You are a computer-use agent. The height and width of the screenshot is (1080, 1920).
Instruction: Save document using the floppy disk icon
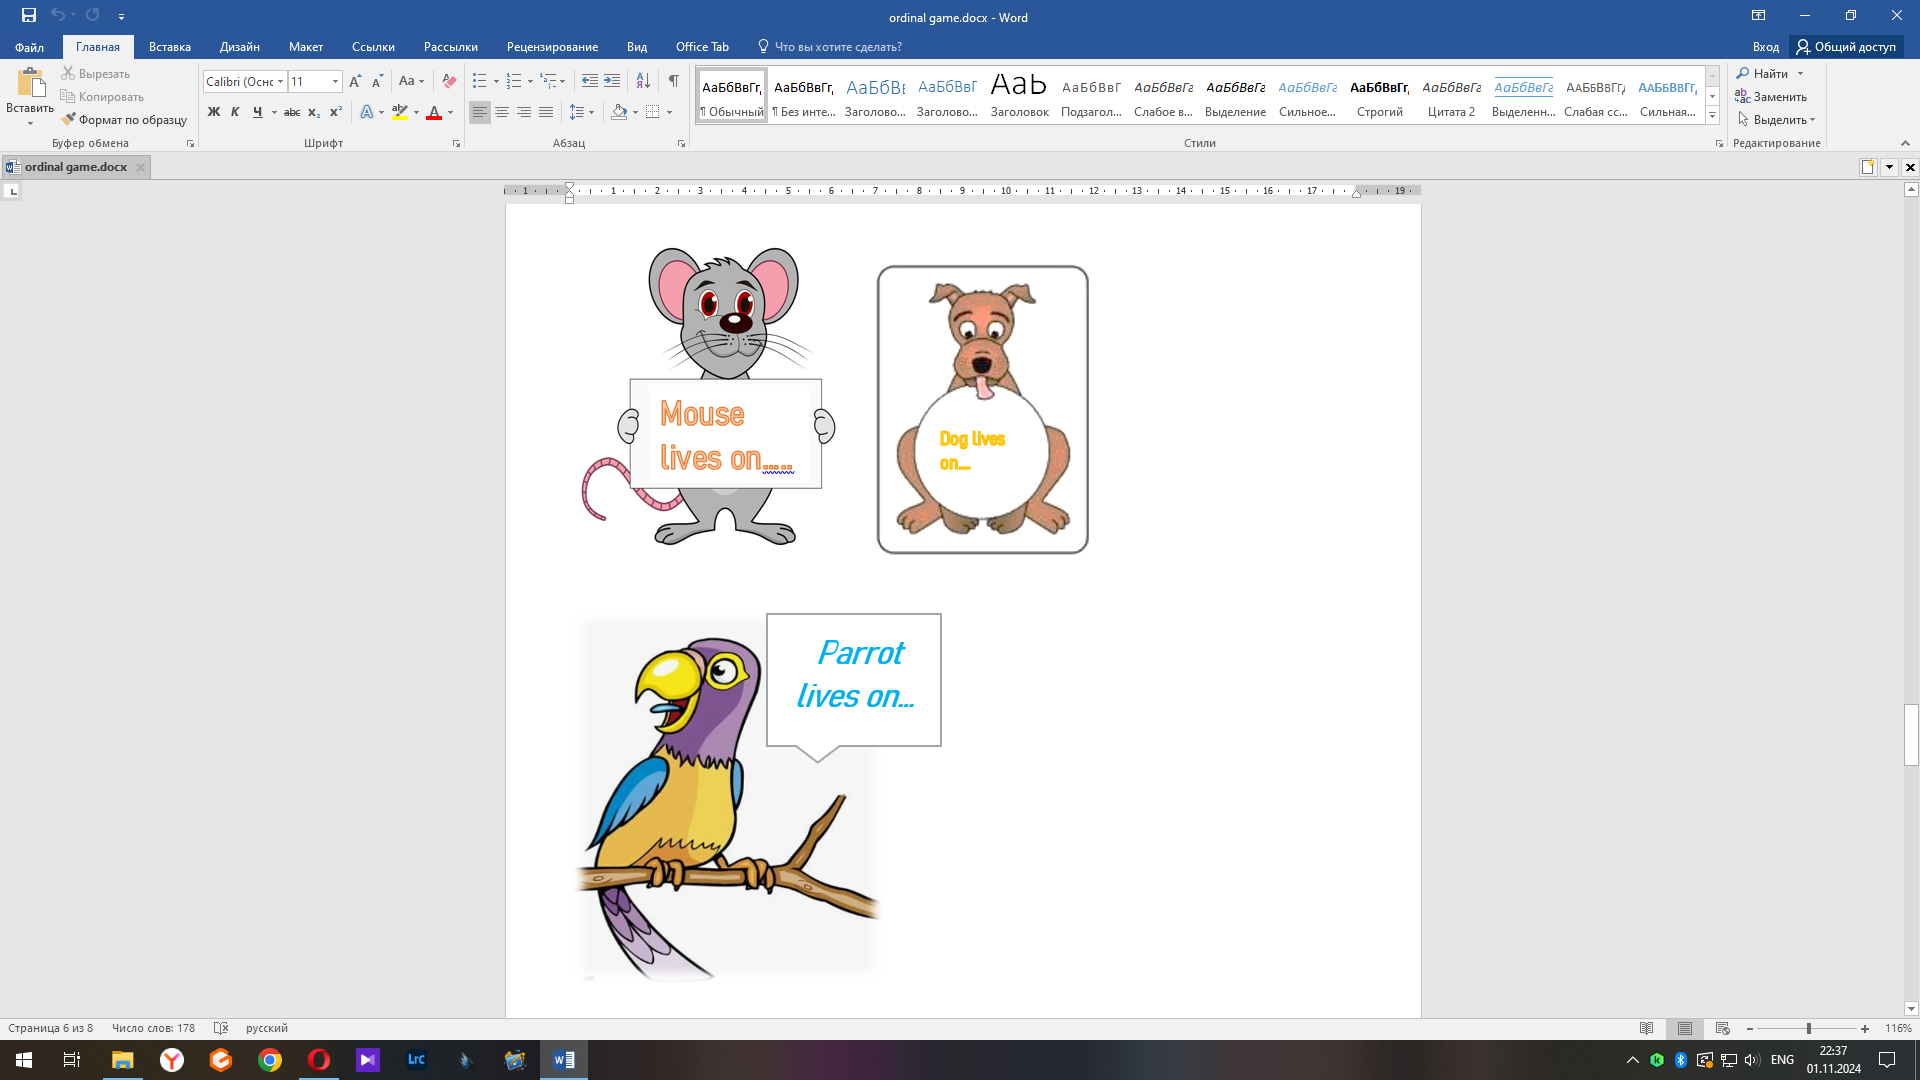(29, 15)
